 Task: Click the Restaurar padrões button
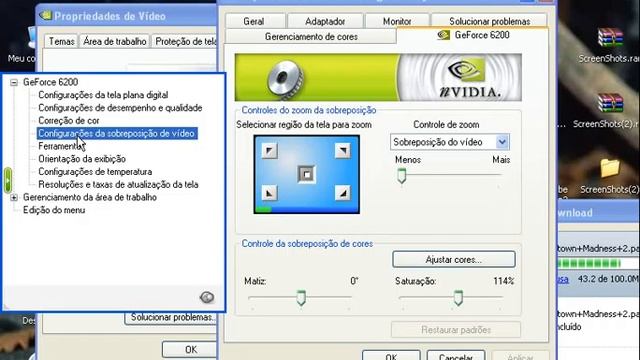click(x=456, y=330)
